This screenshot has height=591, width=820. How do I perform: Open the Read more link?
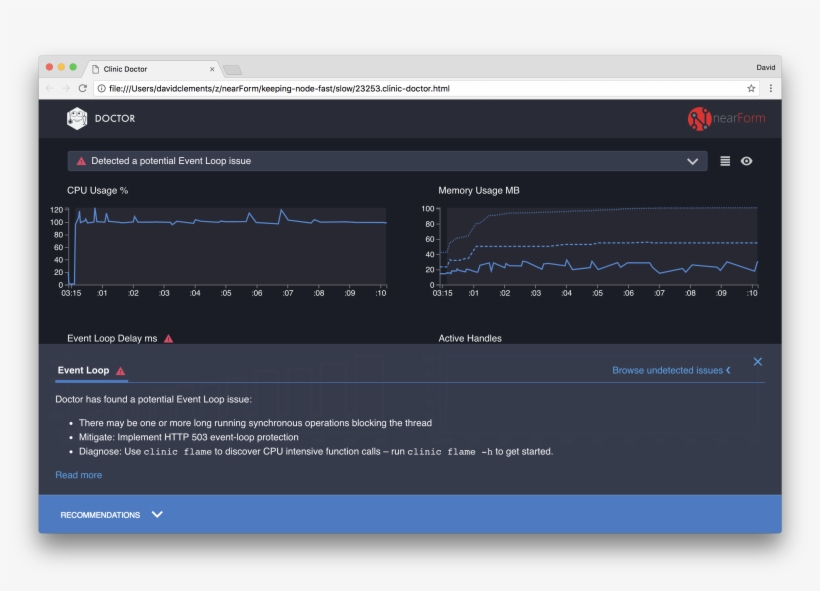[77, 474]
